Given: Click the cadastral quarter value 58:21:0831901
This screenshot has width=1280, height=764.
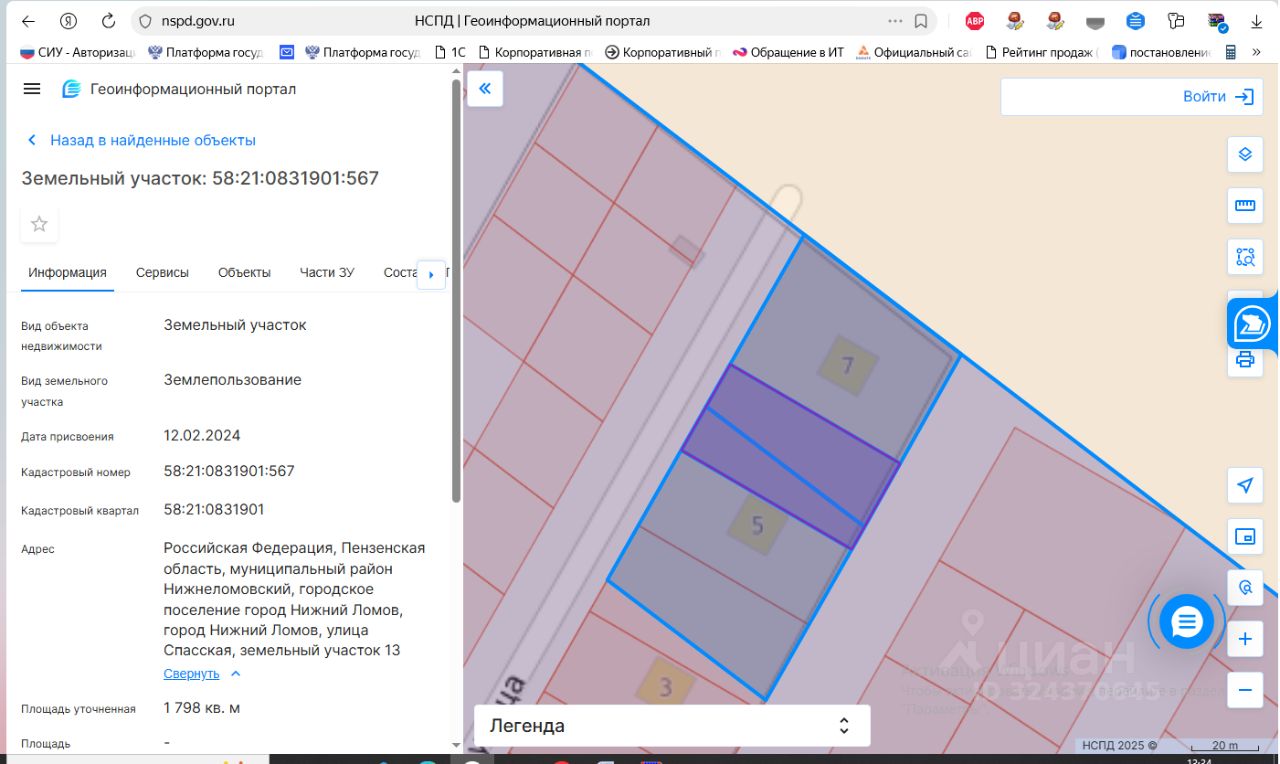Looking at the screenshot, I should 214,509.
